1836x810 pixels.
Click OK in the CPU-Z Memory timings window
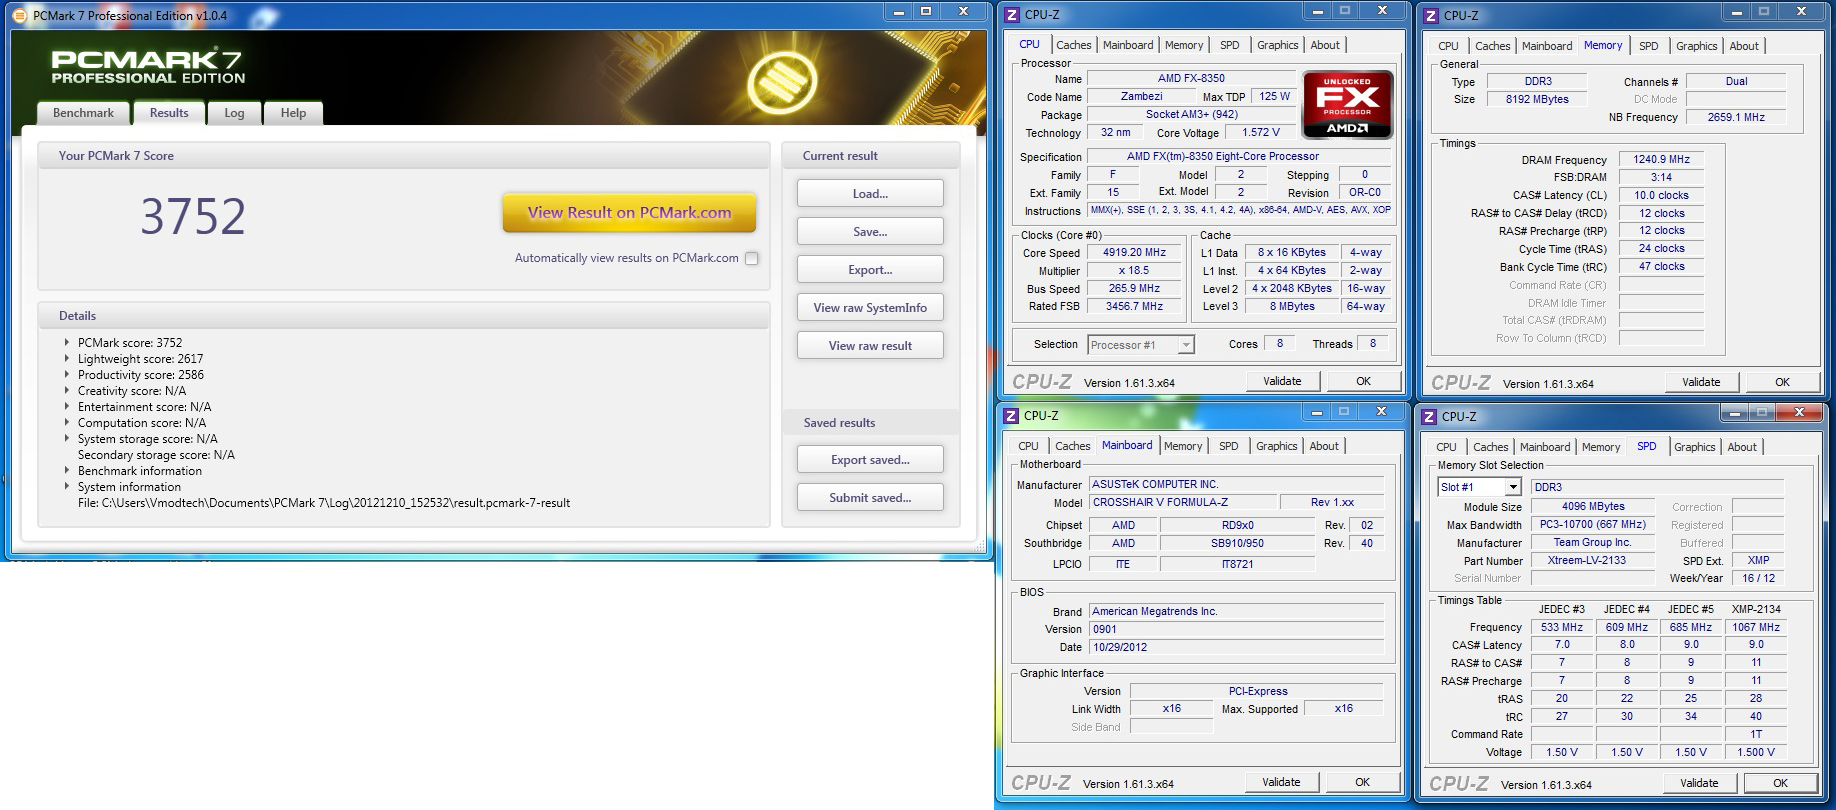1782,382
